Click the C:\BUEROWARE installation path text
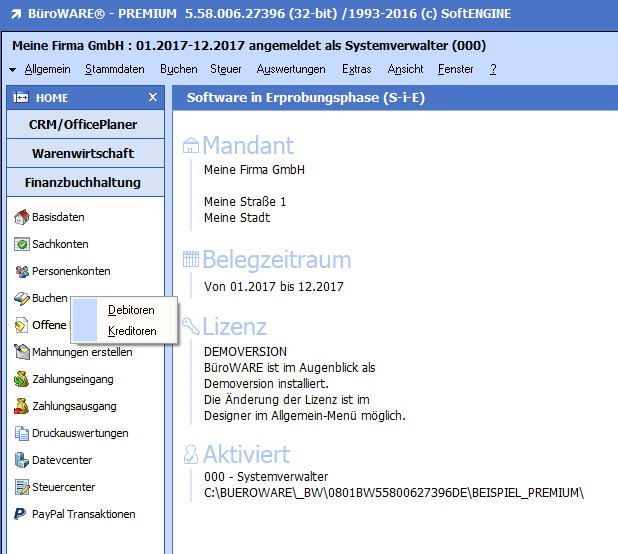Screen dimensions: 618x554 click(x=394, y=493)
